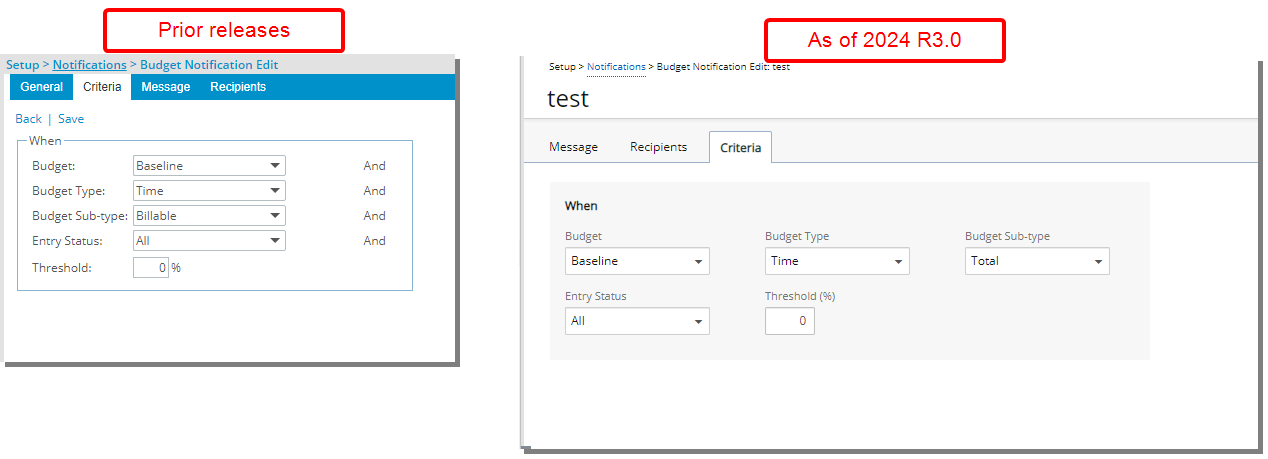Image resolution: width=1268 pixels, height=459 pixels.
Task: Select the white Criteria tab in old layout
Action: pyautogui.click(x=103, y=87)
